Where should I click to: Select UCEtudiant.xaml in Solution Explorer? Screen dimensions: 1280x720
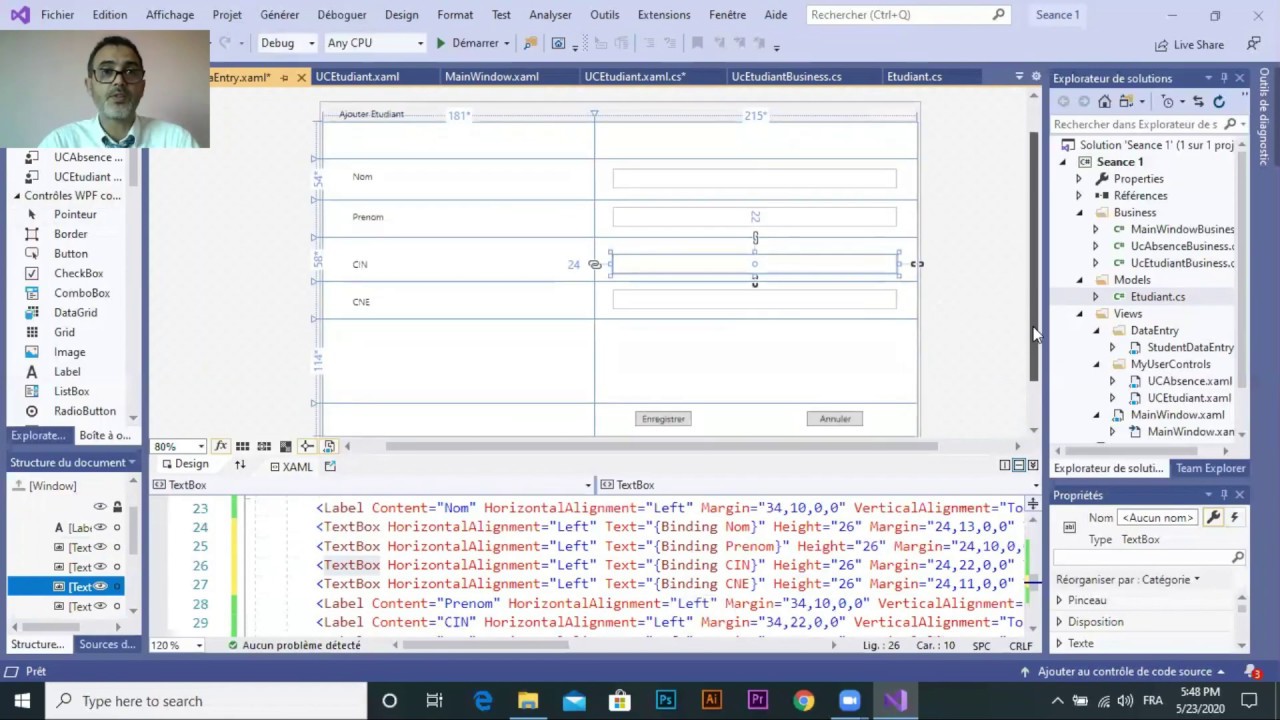point(1189,398)
